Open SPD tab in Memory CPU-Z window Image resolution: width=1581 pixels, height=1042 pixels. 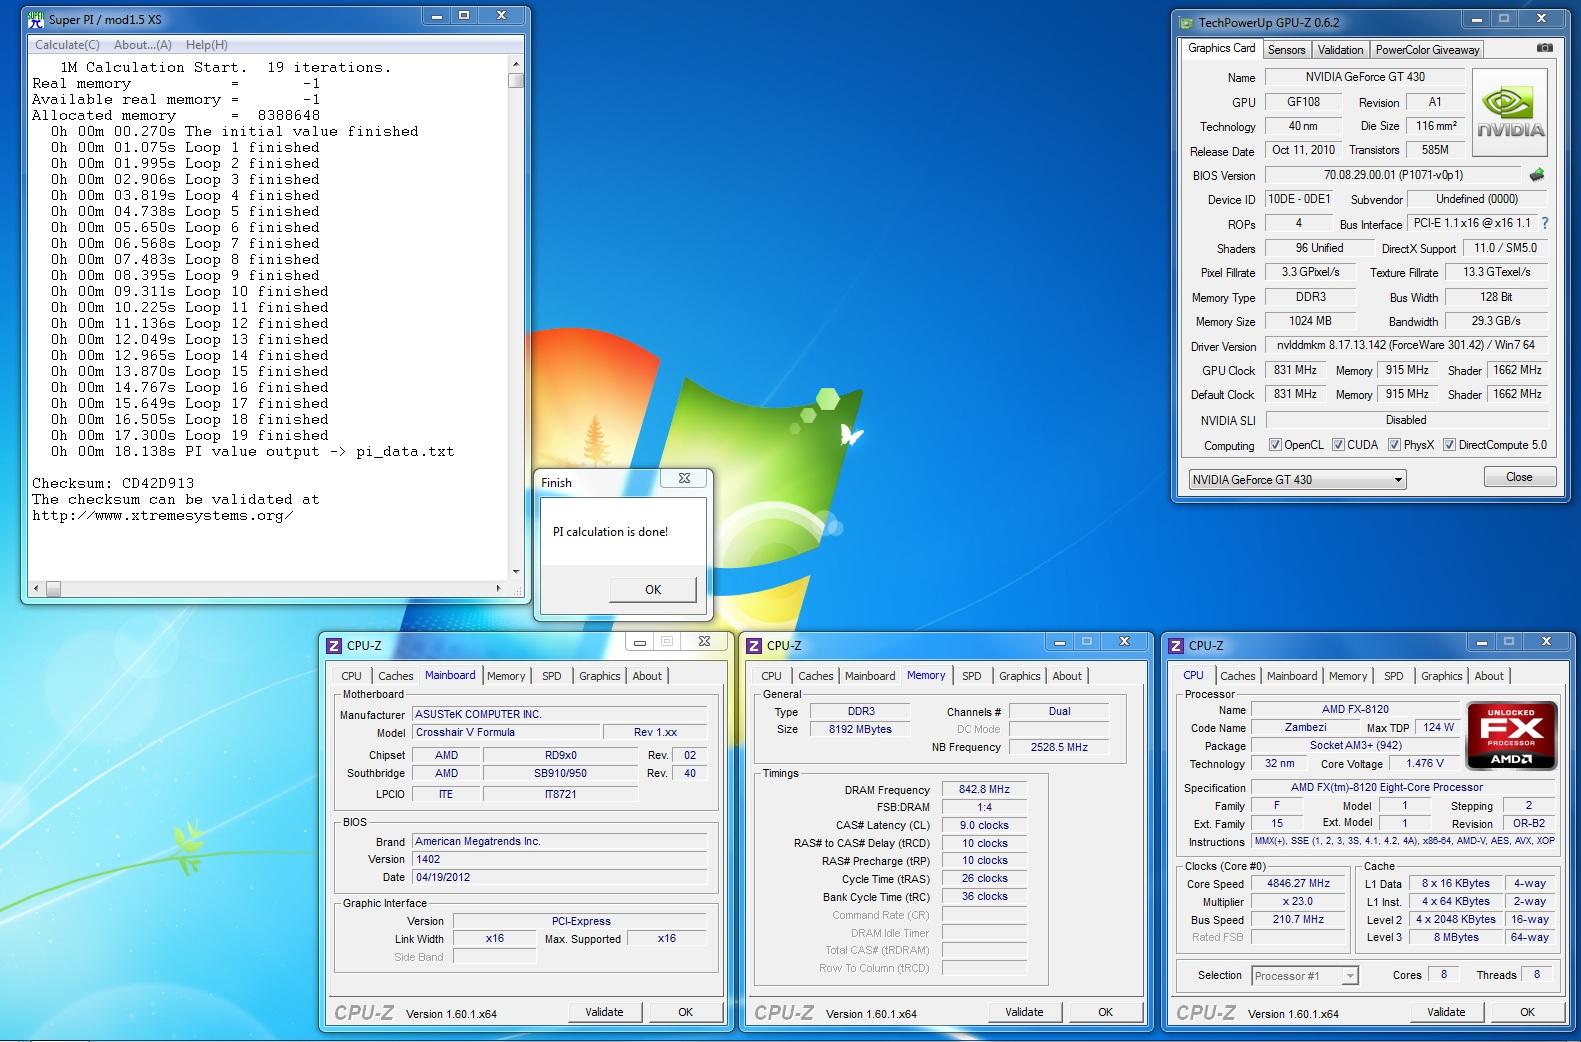pos(971,676)
